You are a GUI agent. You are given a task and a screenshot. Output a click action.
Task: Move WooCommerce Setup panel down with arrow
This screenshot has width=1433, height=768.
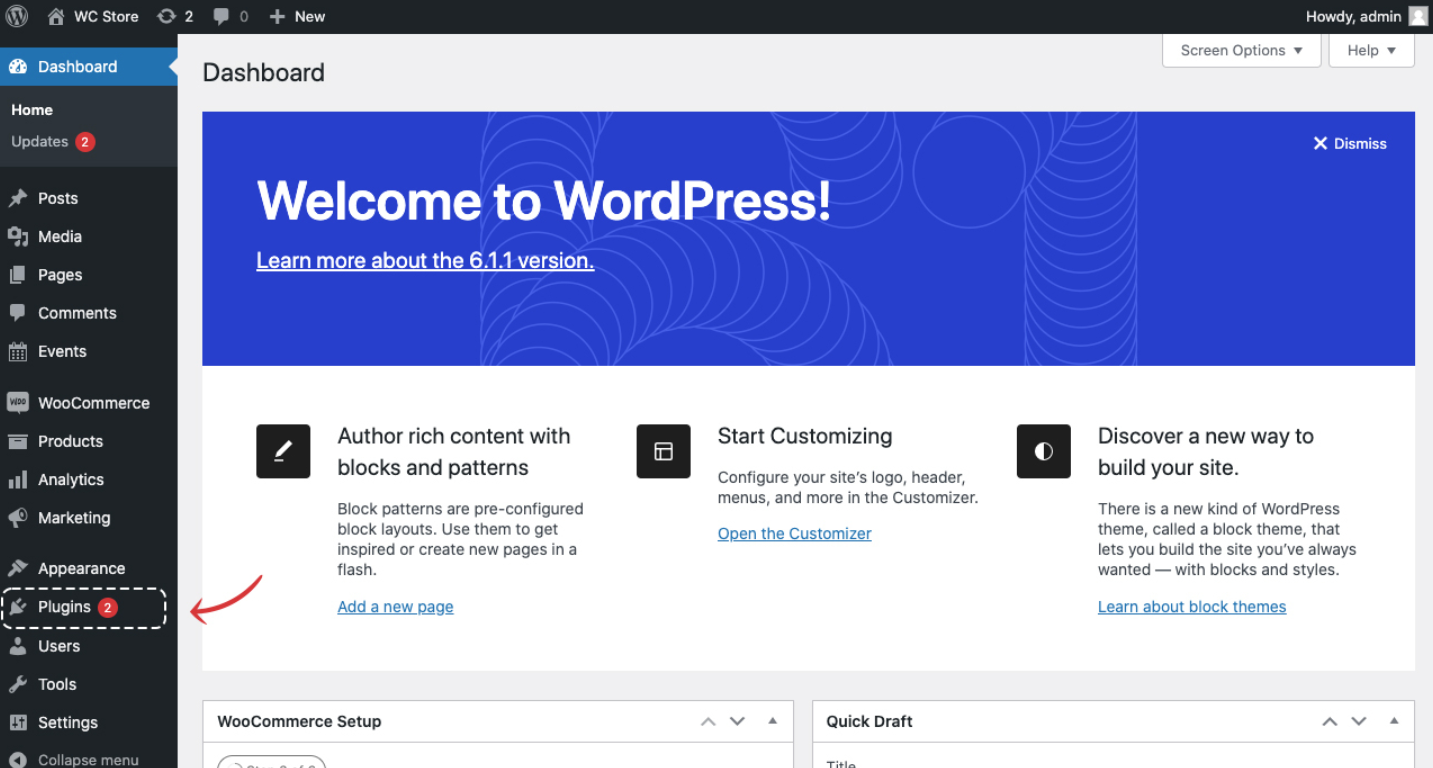737,721
